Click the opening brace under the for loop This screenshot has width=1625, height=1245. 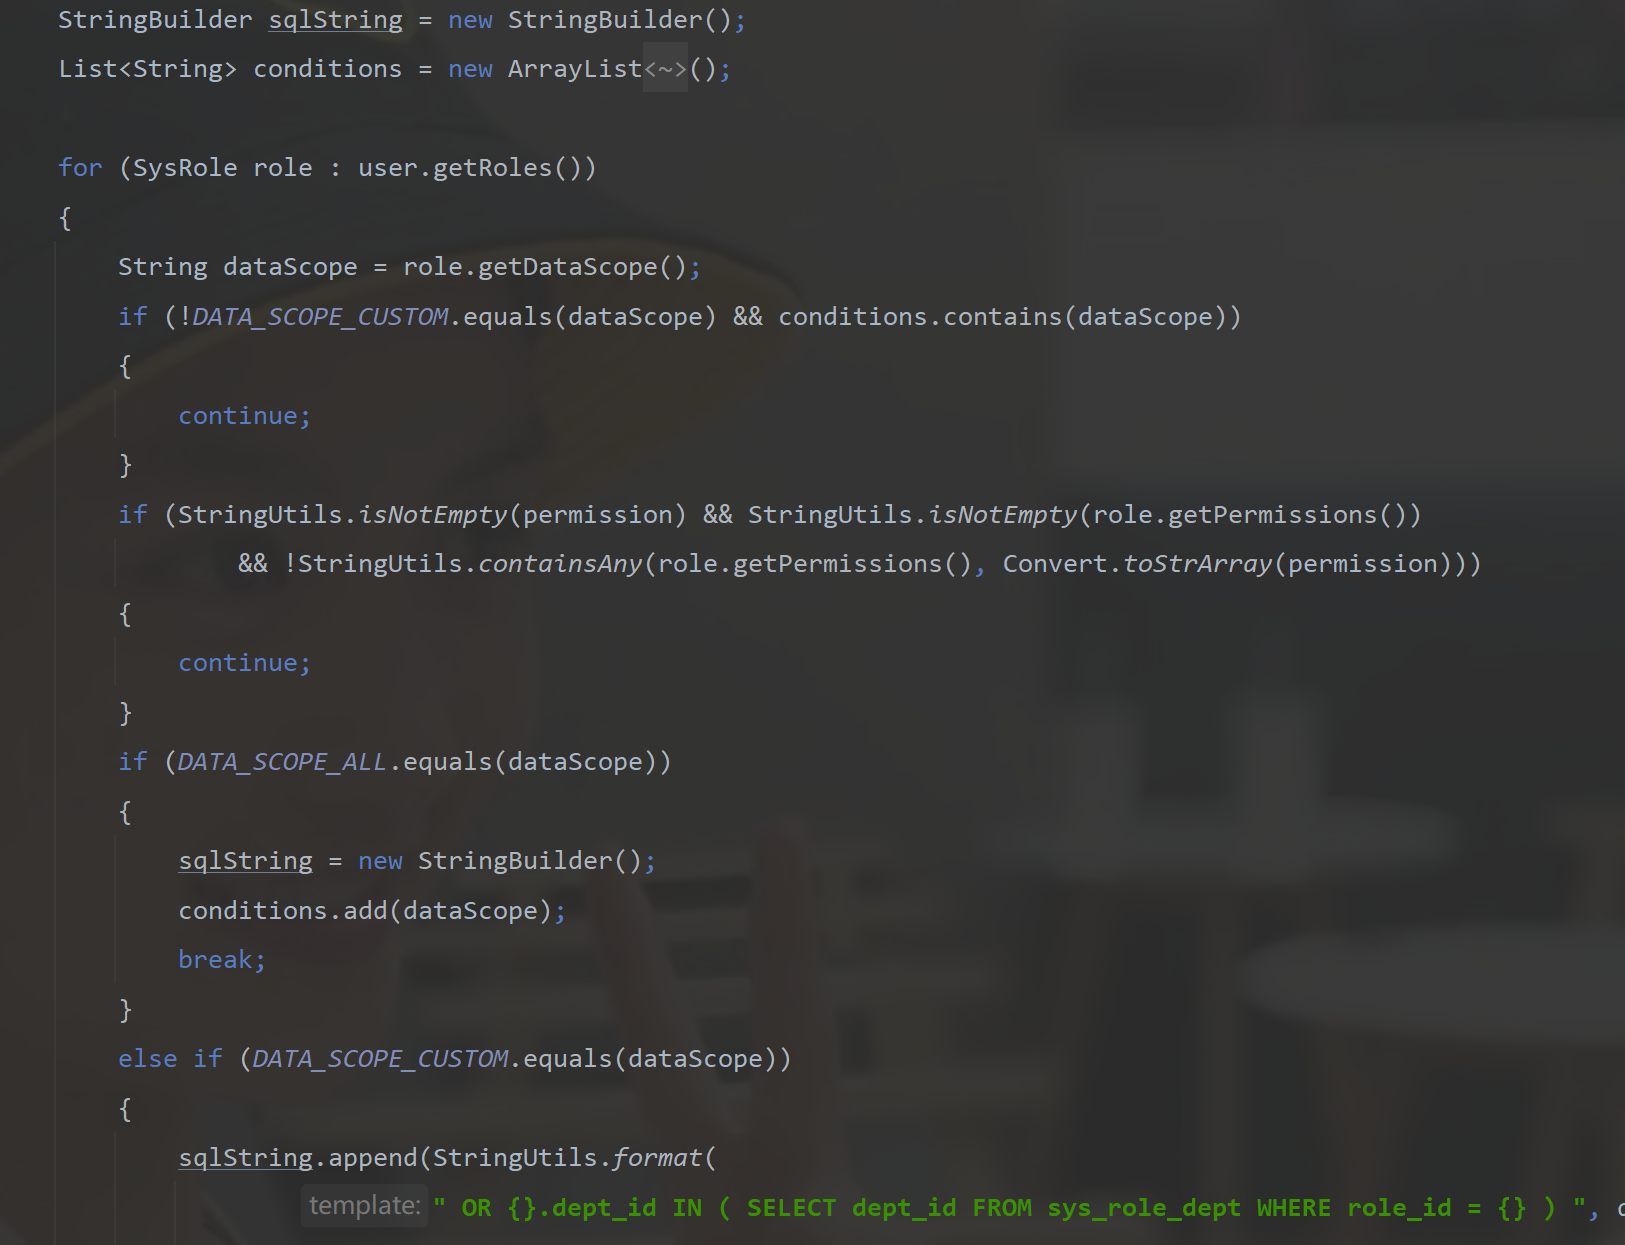(x=65, y=218)
